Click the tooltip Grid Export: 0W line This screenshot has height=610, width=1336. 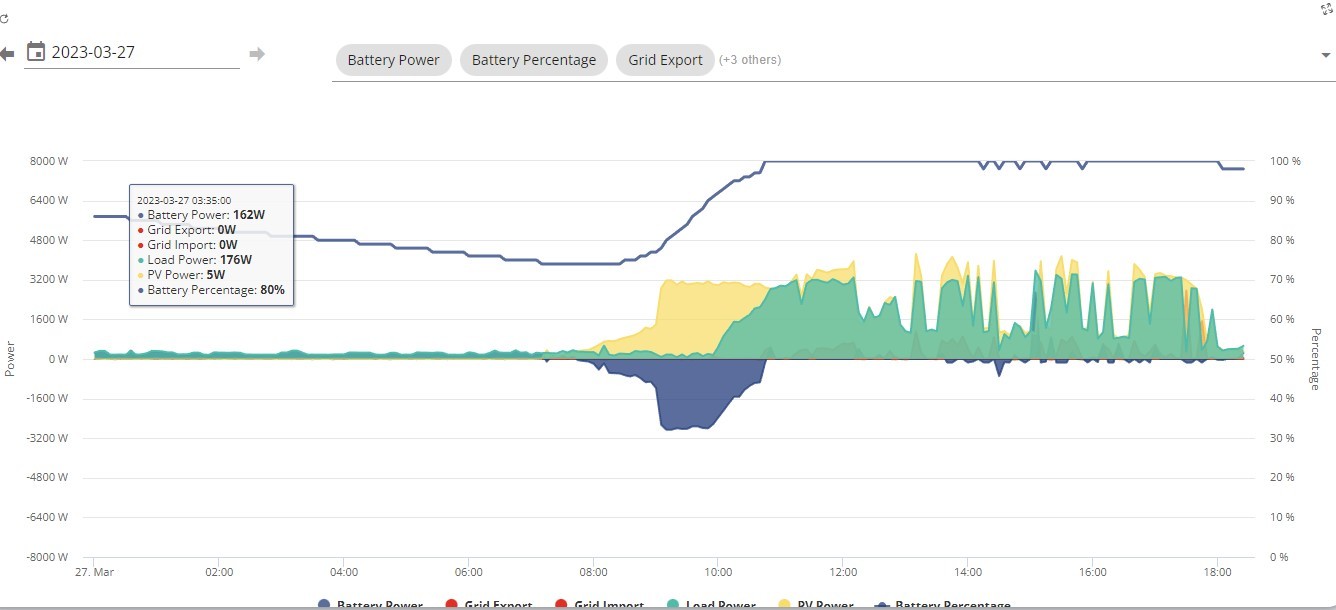coord(188,230)
